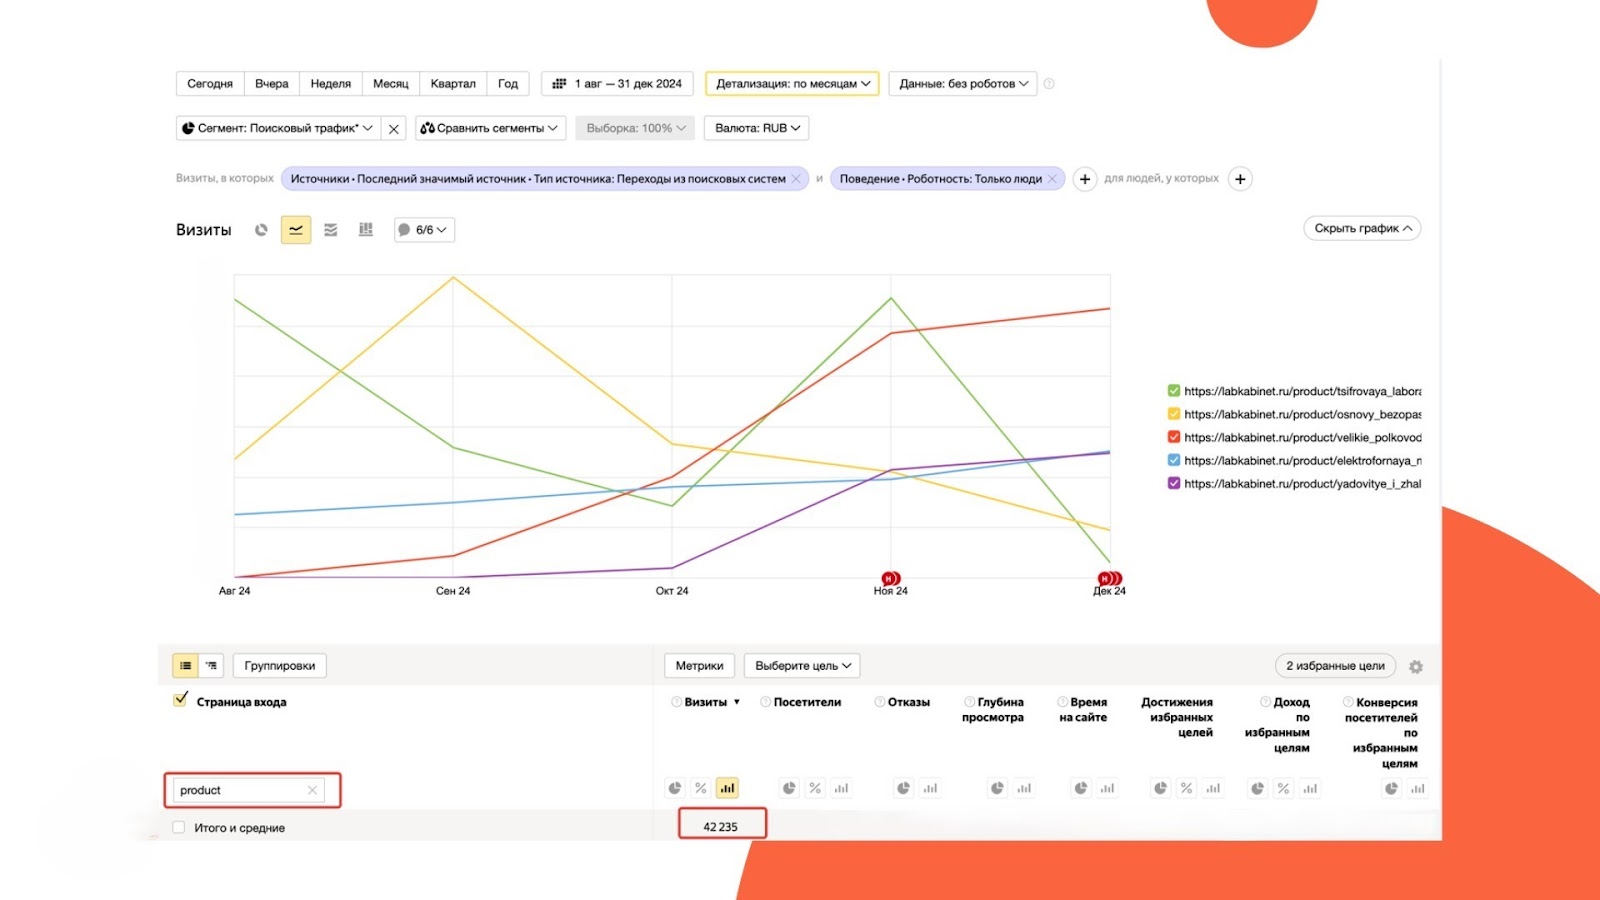Switch to the stacked area chart

(331, 230)
